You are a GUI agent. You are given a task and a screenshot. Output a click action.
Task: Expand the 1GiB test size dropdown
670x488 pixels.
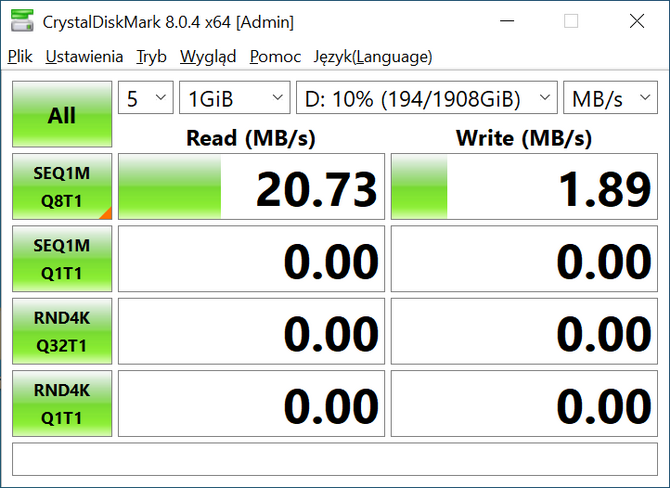[235, 97]
